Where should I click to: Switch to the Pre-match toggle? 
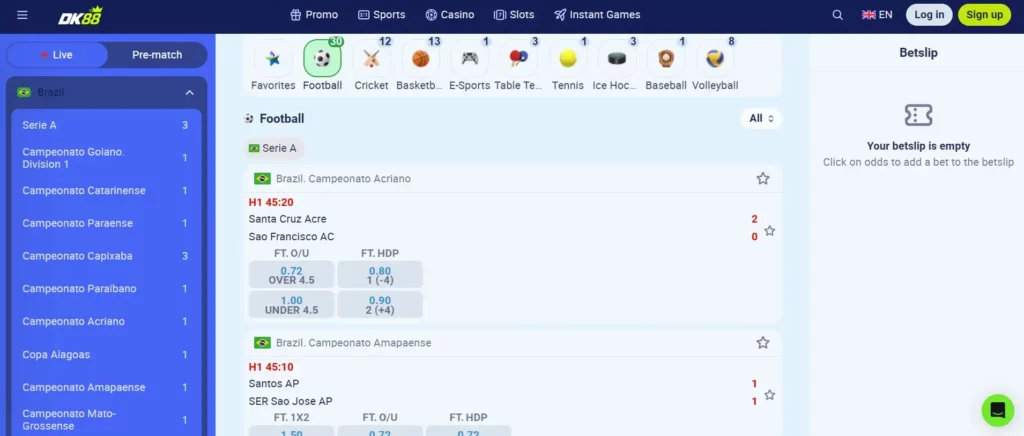click(157, 55)
